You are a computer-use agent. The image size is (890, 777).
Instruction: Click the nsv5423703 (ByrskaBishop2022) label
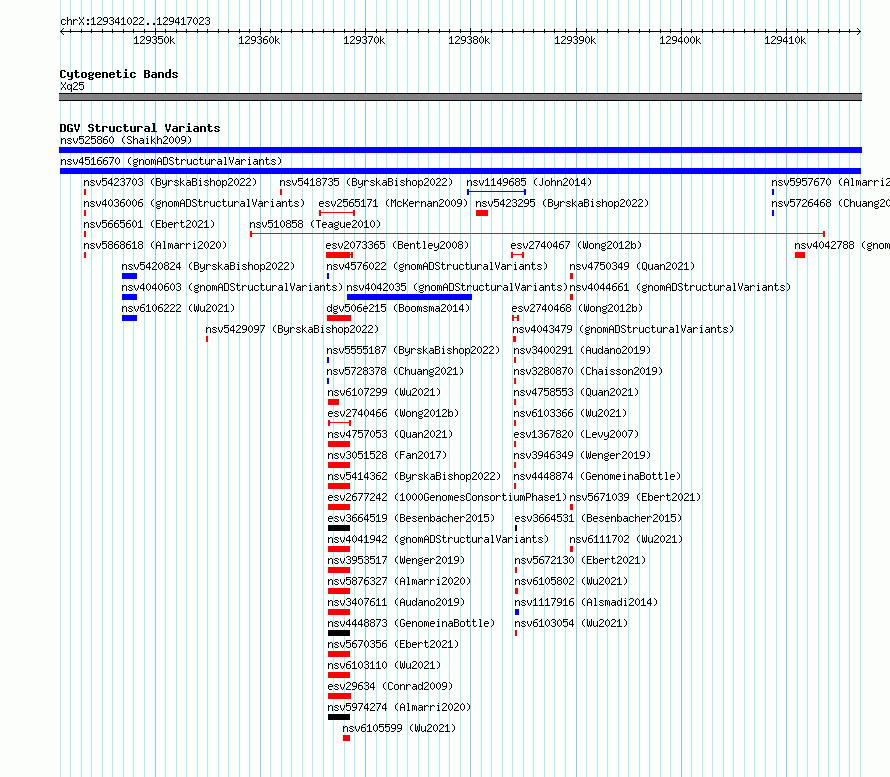(x=170, y=182)
